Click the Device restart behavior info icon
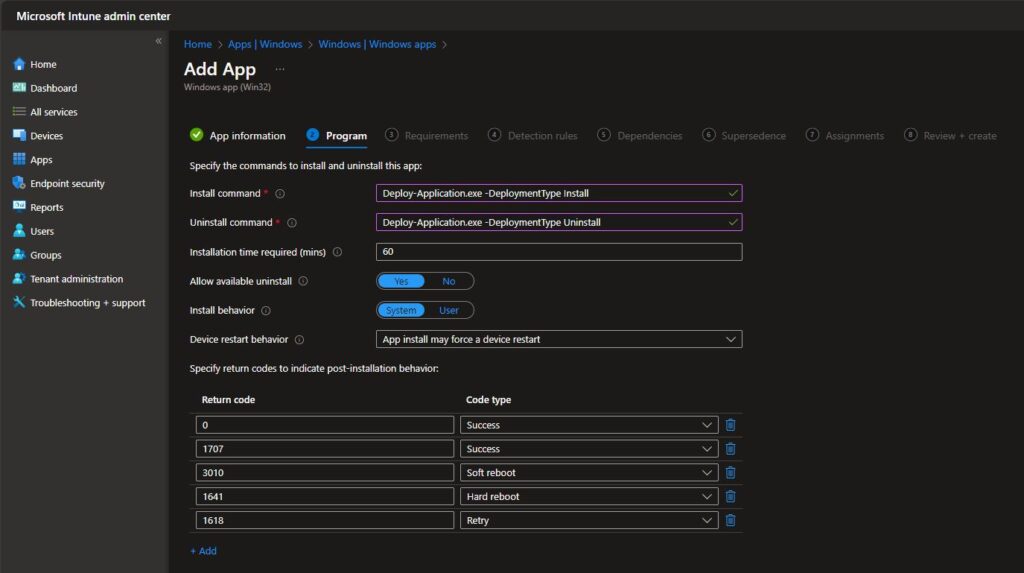The width and height of the screenshot is (1024, 573). 299,339
